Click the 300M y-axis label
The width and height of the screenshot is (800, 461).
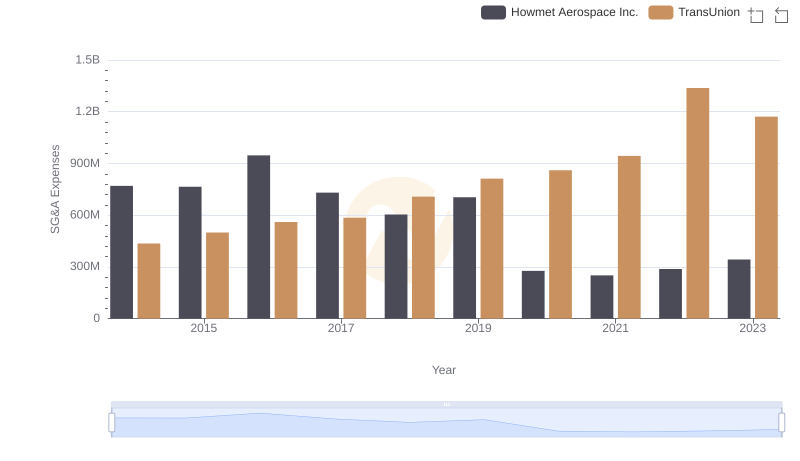coord(85,266)
